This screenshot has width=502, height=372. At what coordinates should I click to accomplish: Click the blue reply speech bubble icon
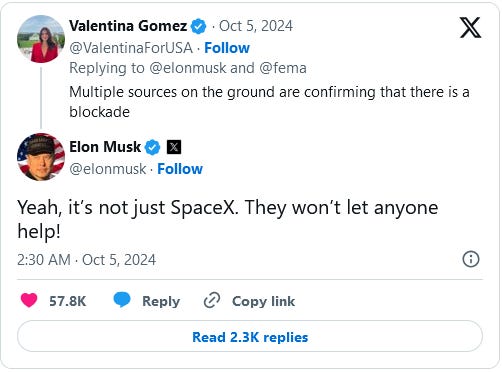(122, 299)
